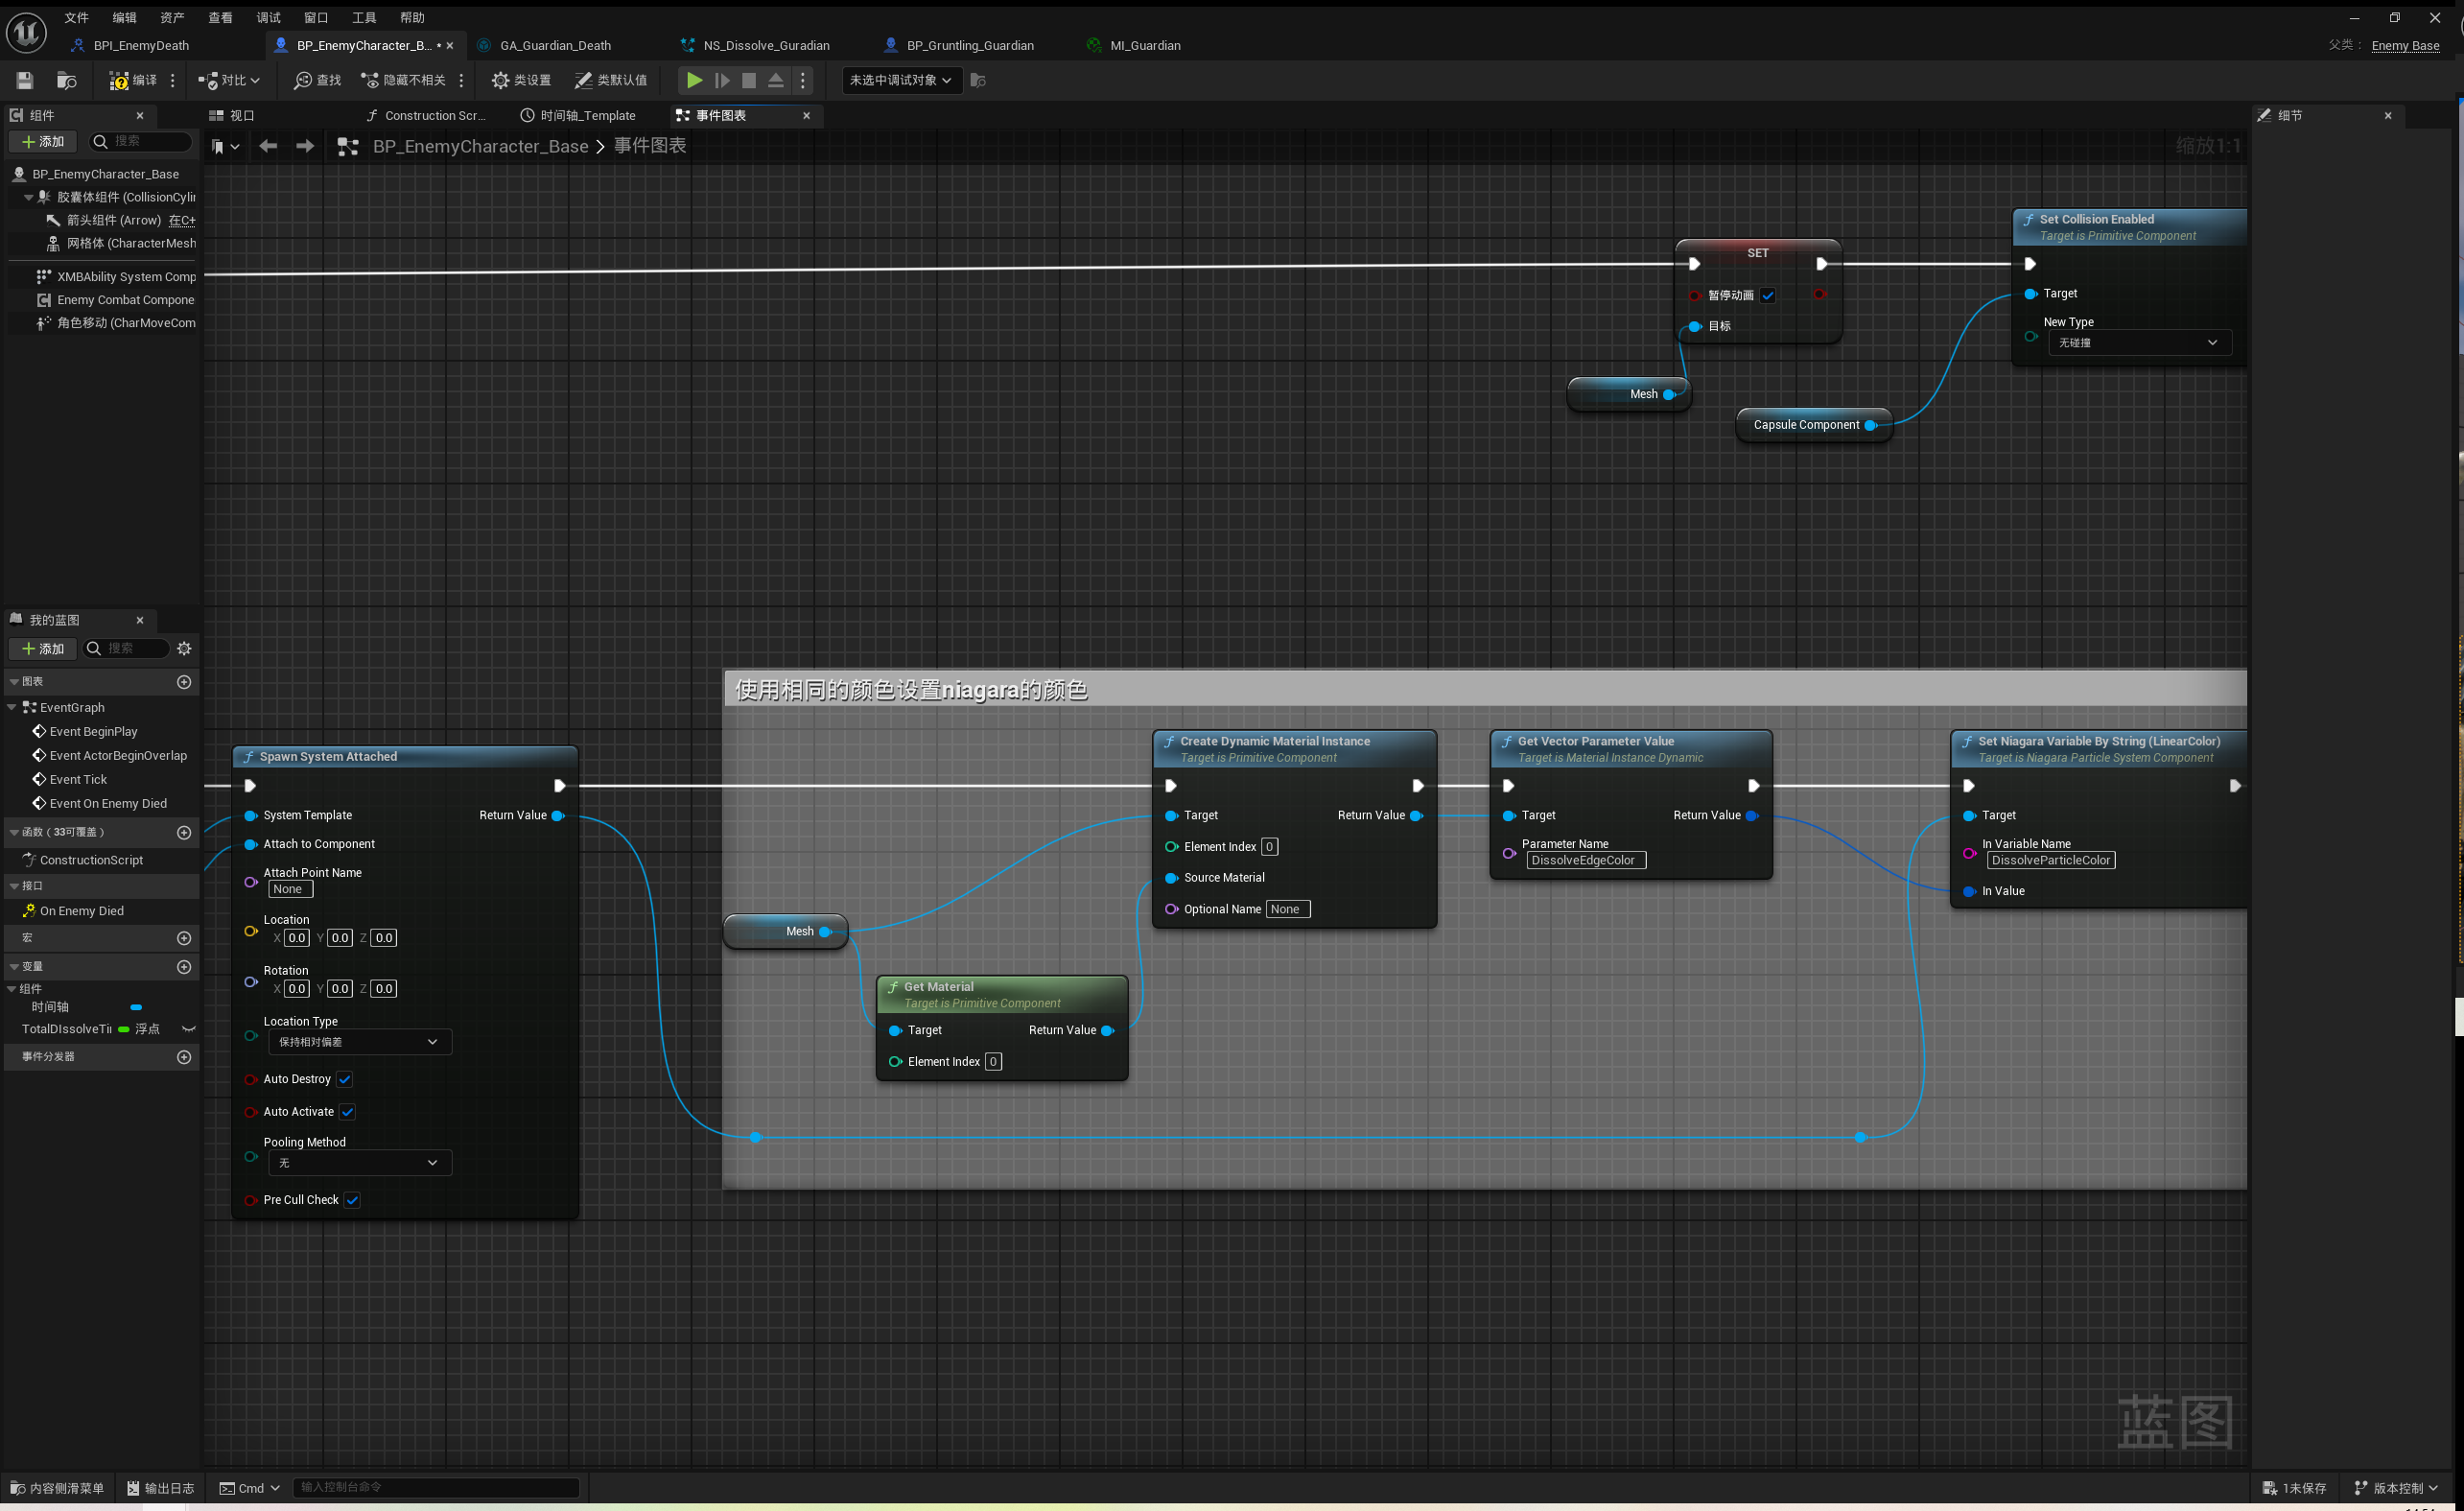Toggle Auto Activate checkbox
Viewport: 2464px width, 1511px height.
pyautogui.click(x=348, y=1112)
